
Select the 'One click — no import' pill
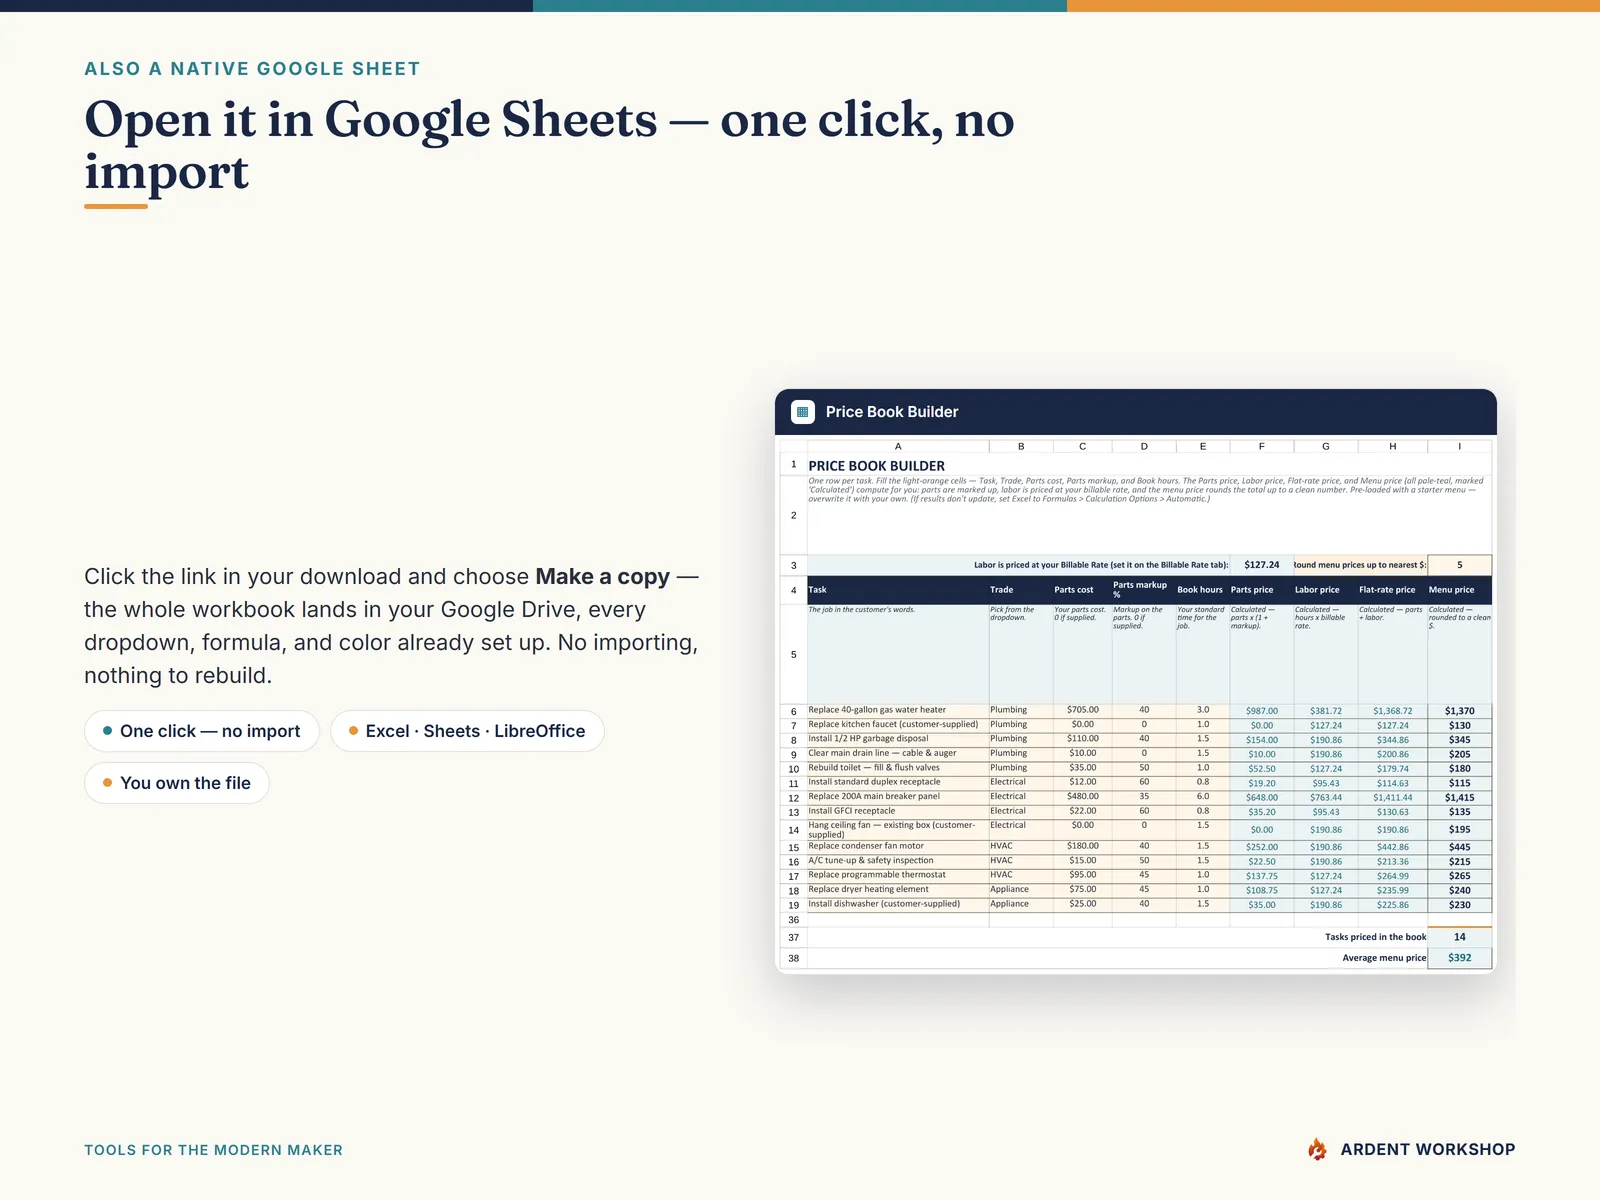(201, 731)
